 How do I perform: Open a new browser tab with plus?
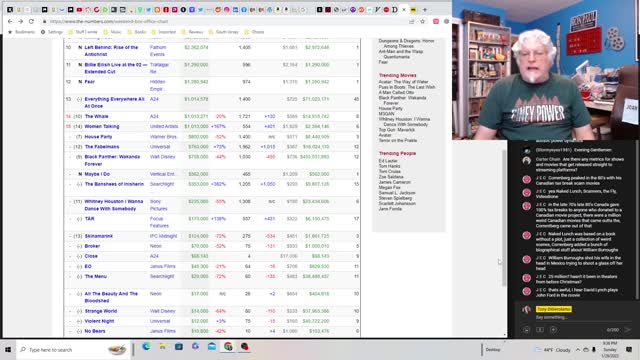point(425,9)
